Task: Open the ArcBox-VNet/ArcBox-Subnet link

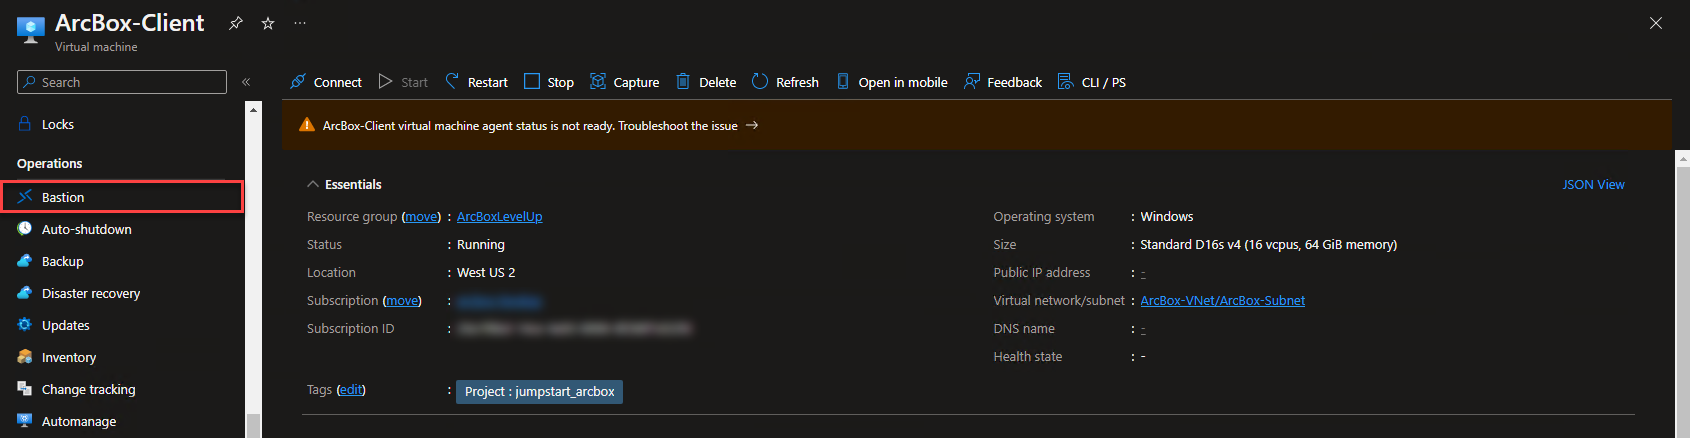Action: tap(1223, 300)
